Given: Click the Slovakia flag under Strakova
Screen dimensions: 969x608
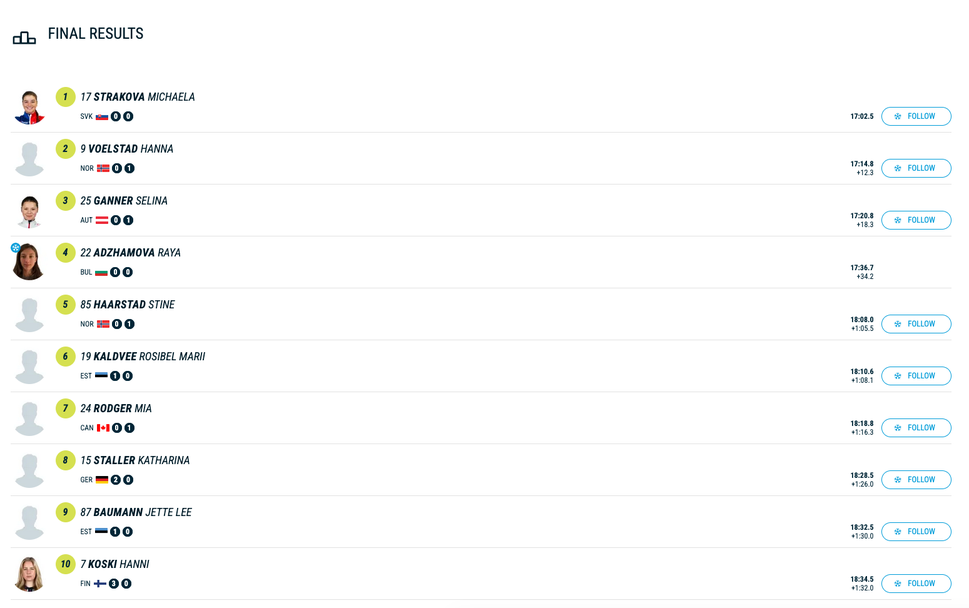Looking at the screenshot, I should point(102,117).
